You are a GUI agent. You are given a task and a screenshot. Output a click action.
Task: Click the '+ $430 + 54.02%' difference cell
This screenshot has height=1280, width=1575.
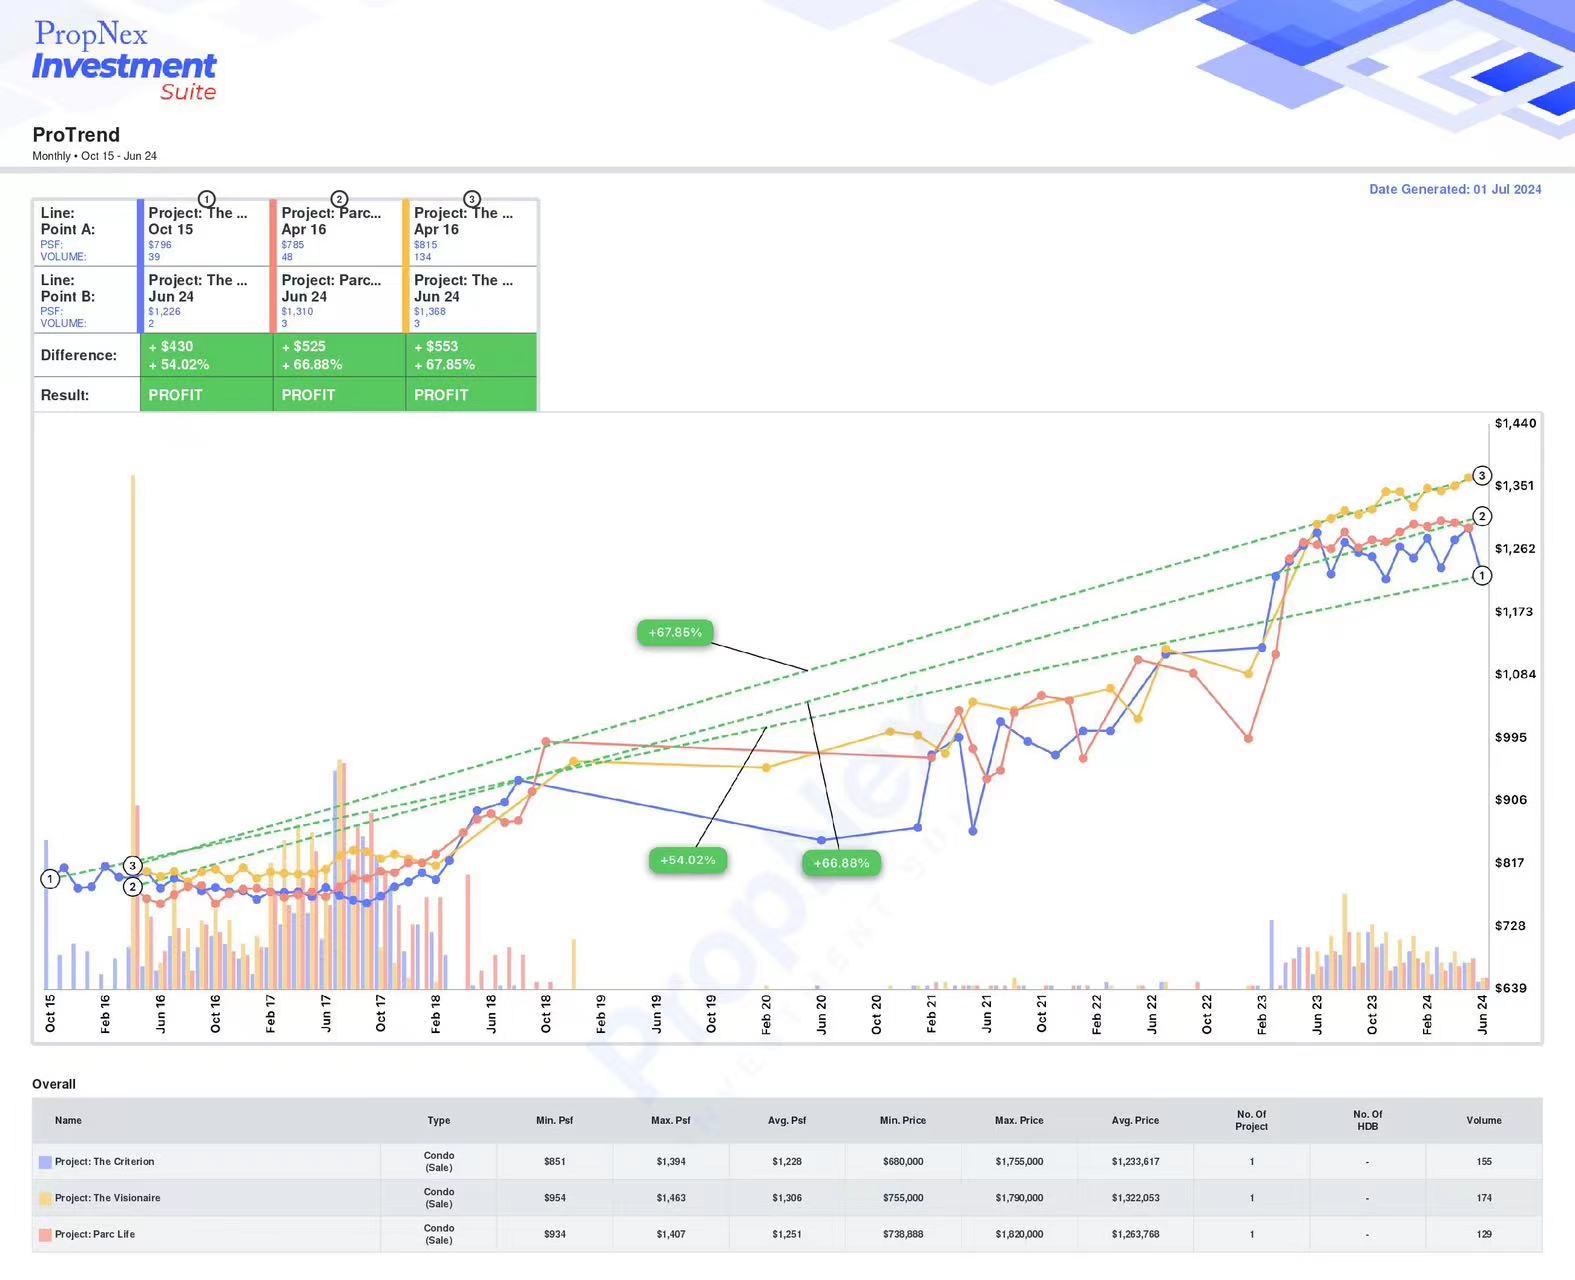pos(206,355)
